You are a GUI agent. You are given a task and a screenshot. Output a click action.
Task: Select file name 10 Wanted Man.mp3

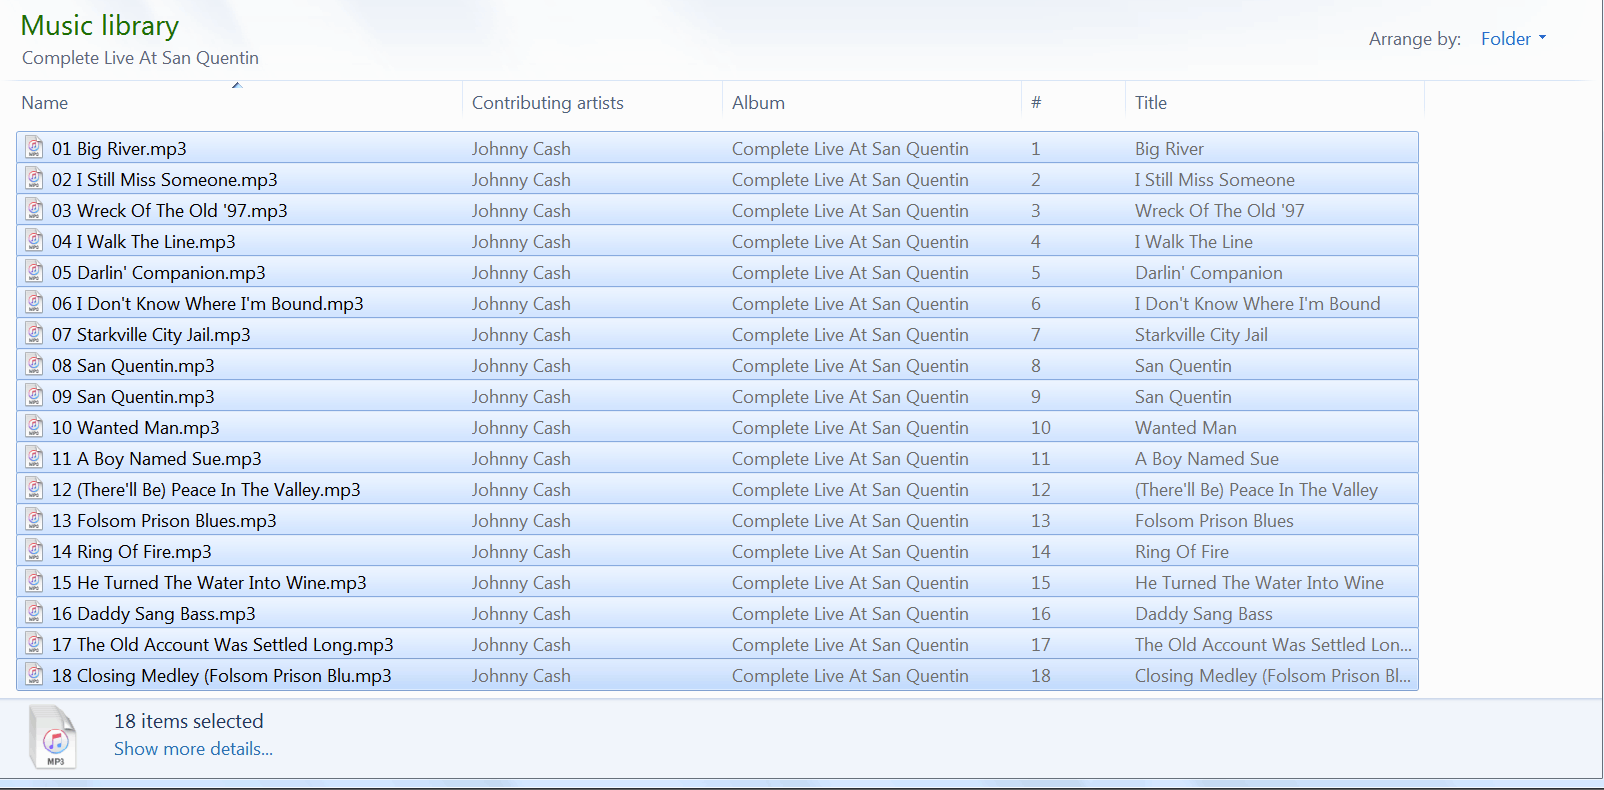point(136,428)
